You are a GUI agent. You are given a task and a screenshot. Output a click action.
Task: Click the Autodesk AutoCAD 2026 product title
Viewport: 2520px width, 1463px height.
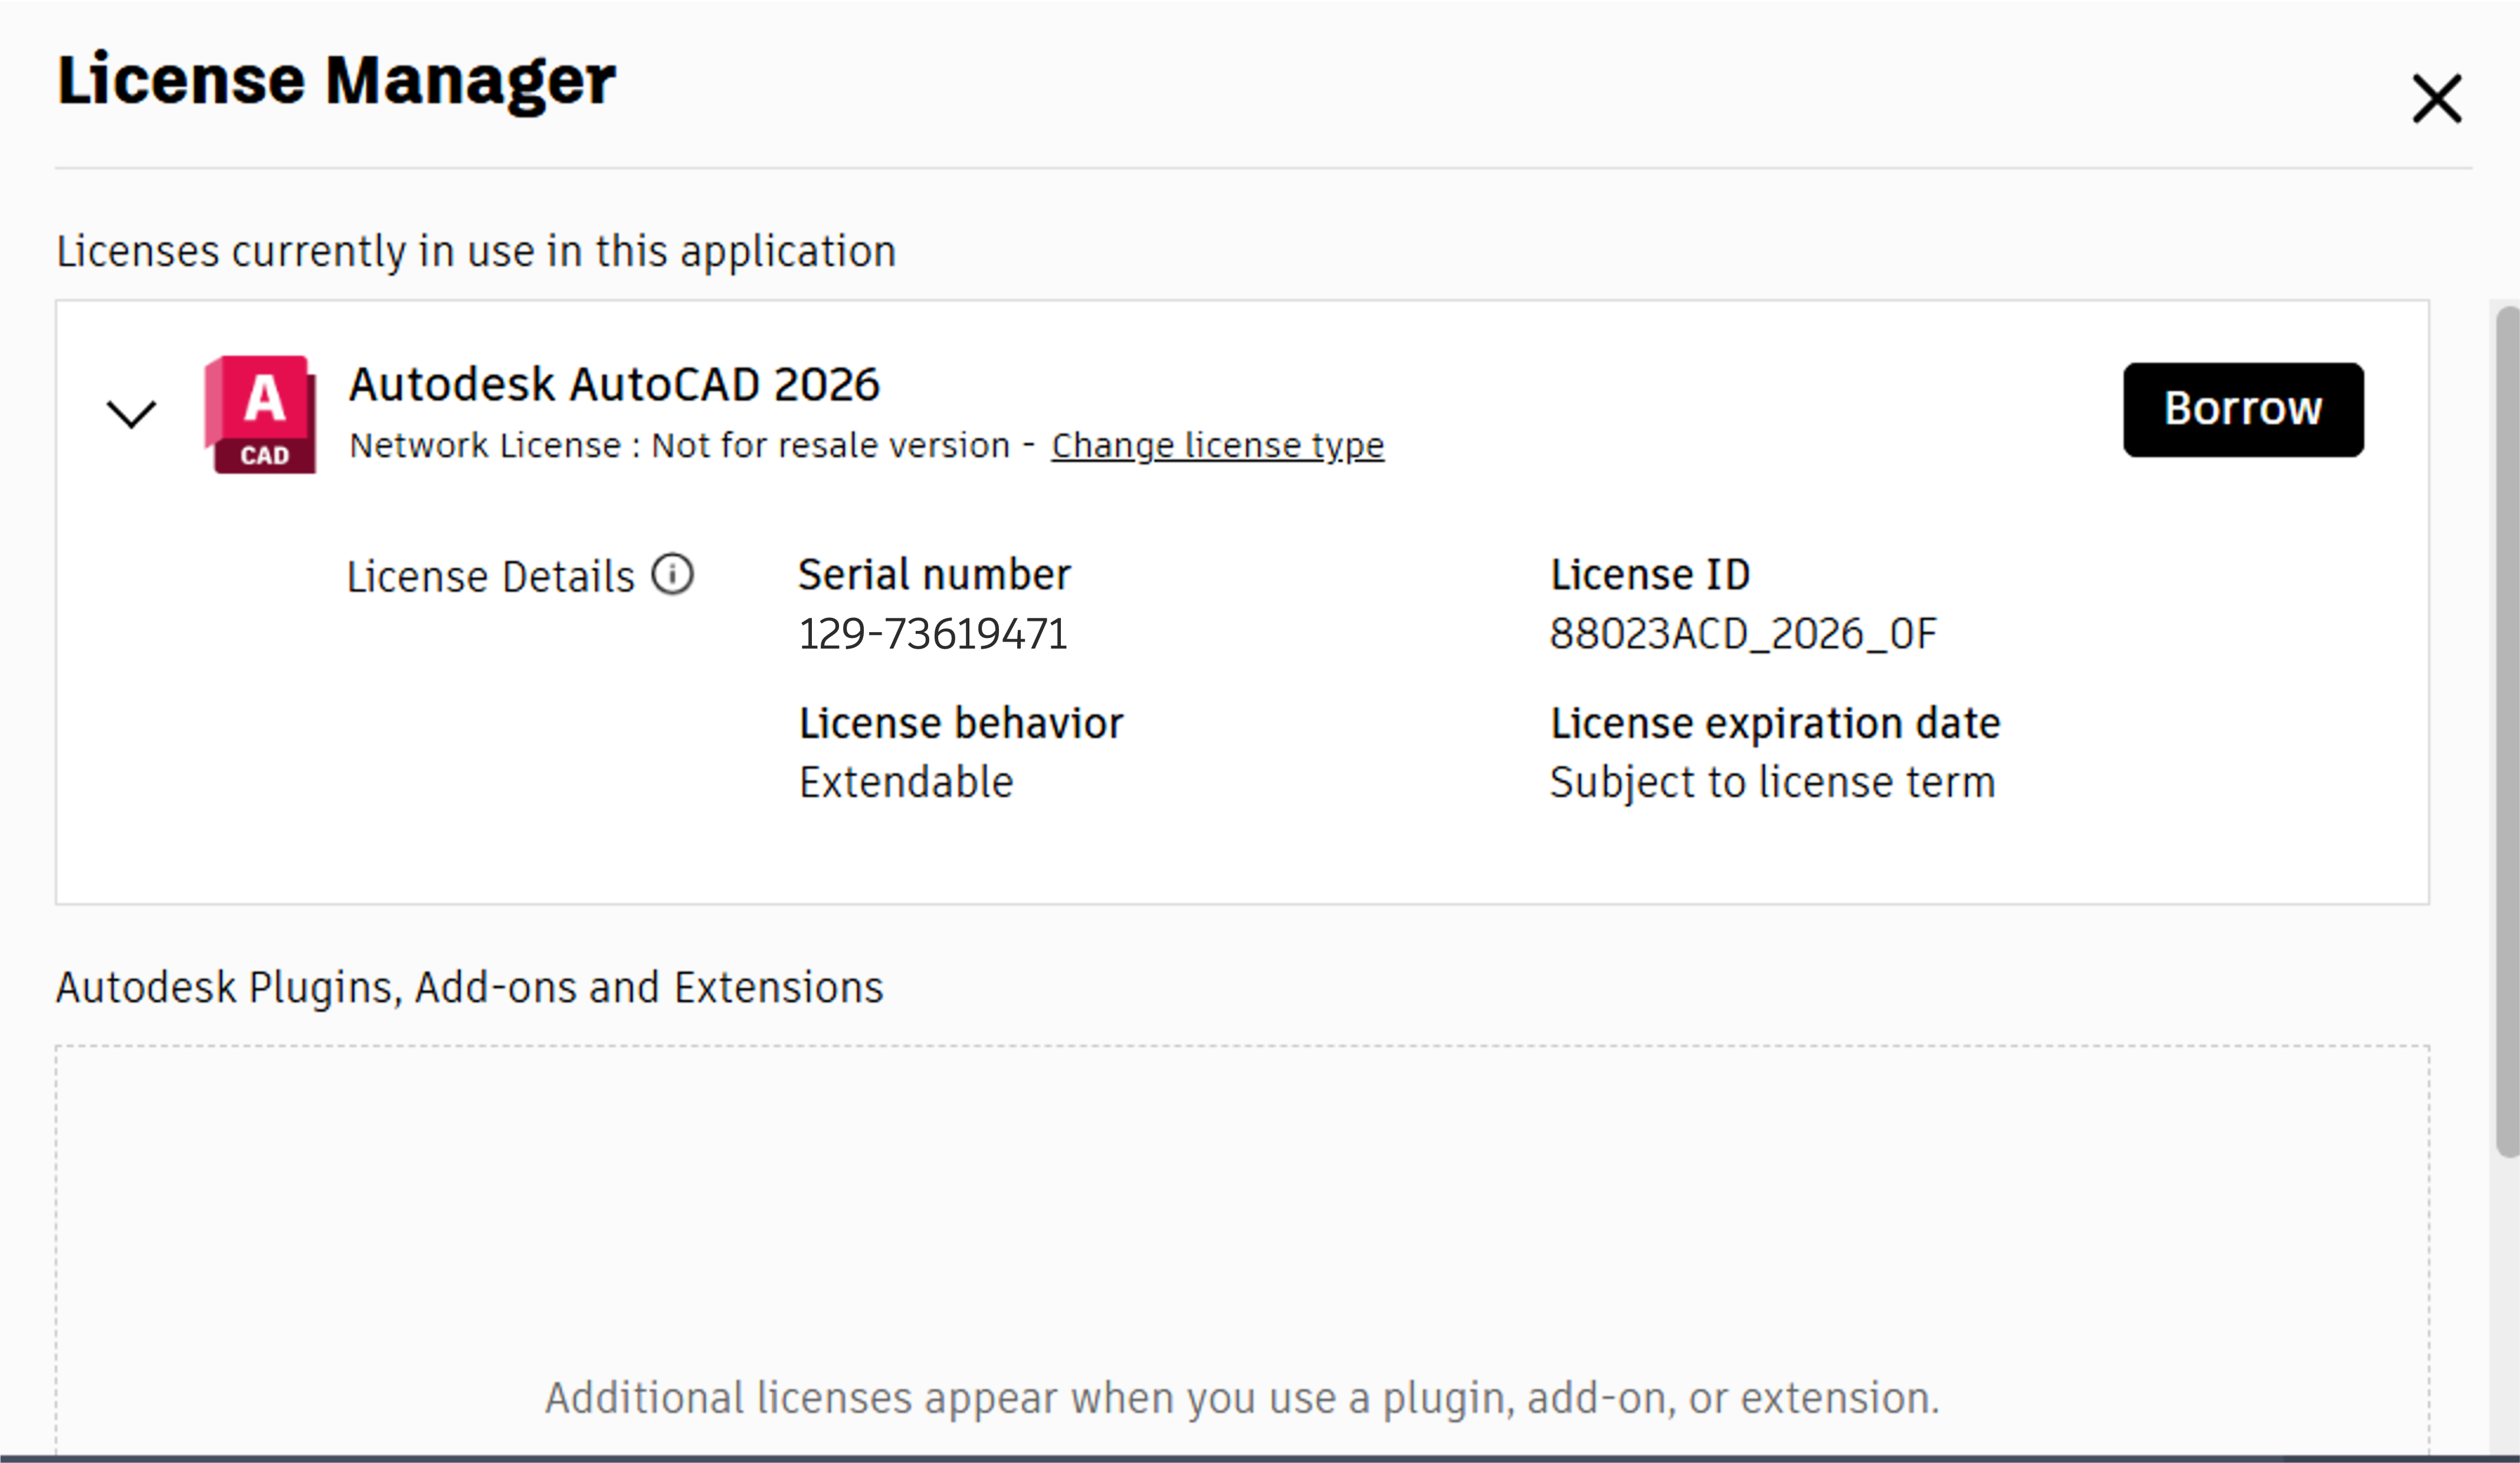click(613, 385)
